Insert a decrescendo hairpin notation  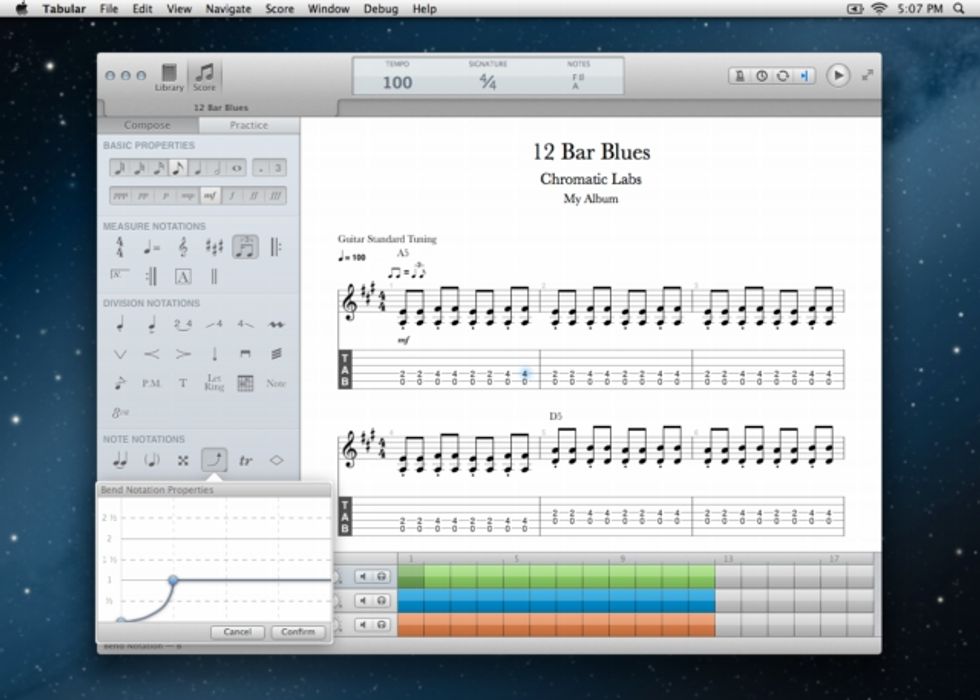click(x=182, y=354)
